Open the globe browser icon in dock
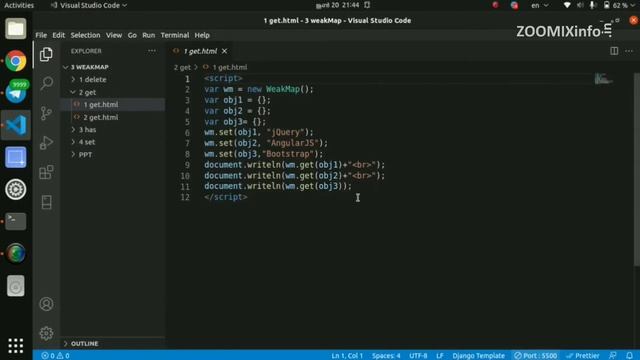 click(16, 253)
